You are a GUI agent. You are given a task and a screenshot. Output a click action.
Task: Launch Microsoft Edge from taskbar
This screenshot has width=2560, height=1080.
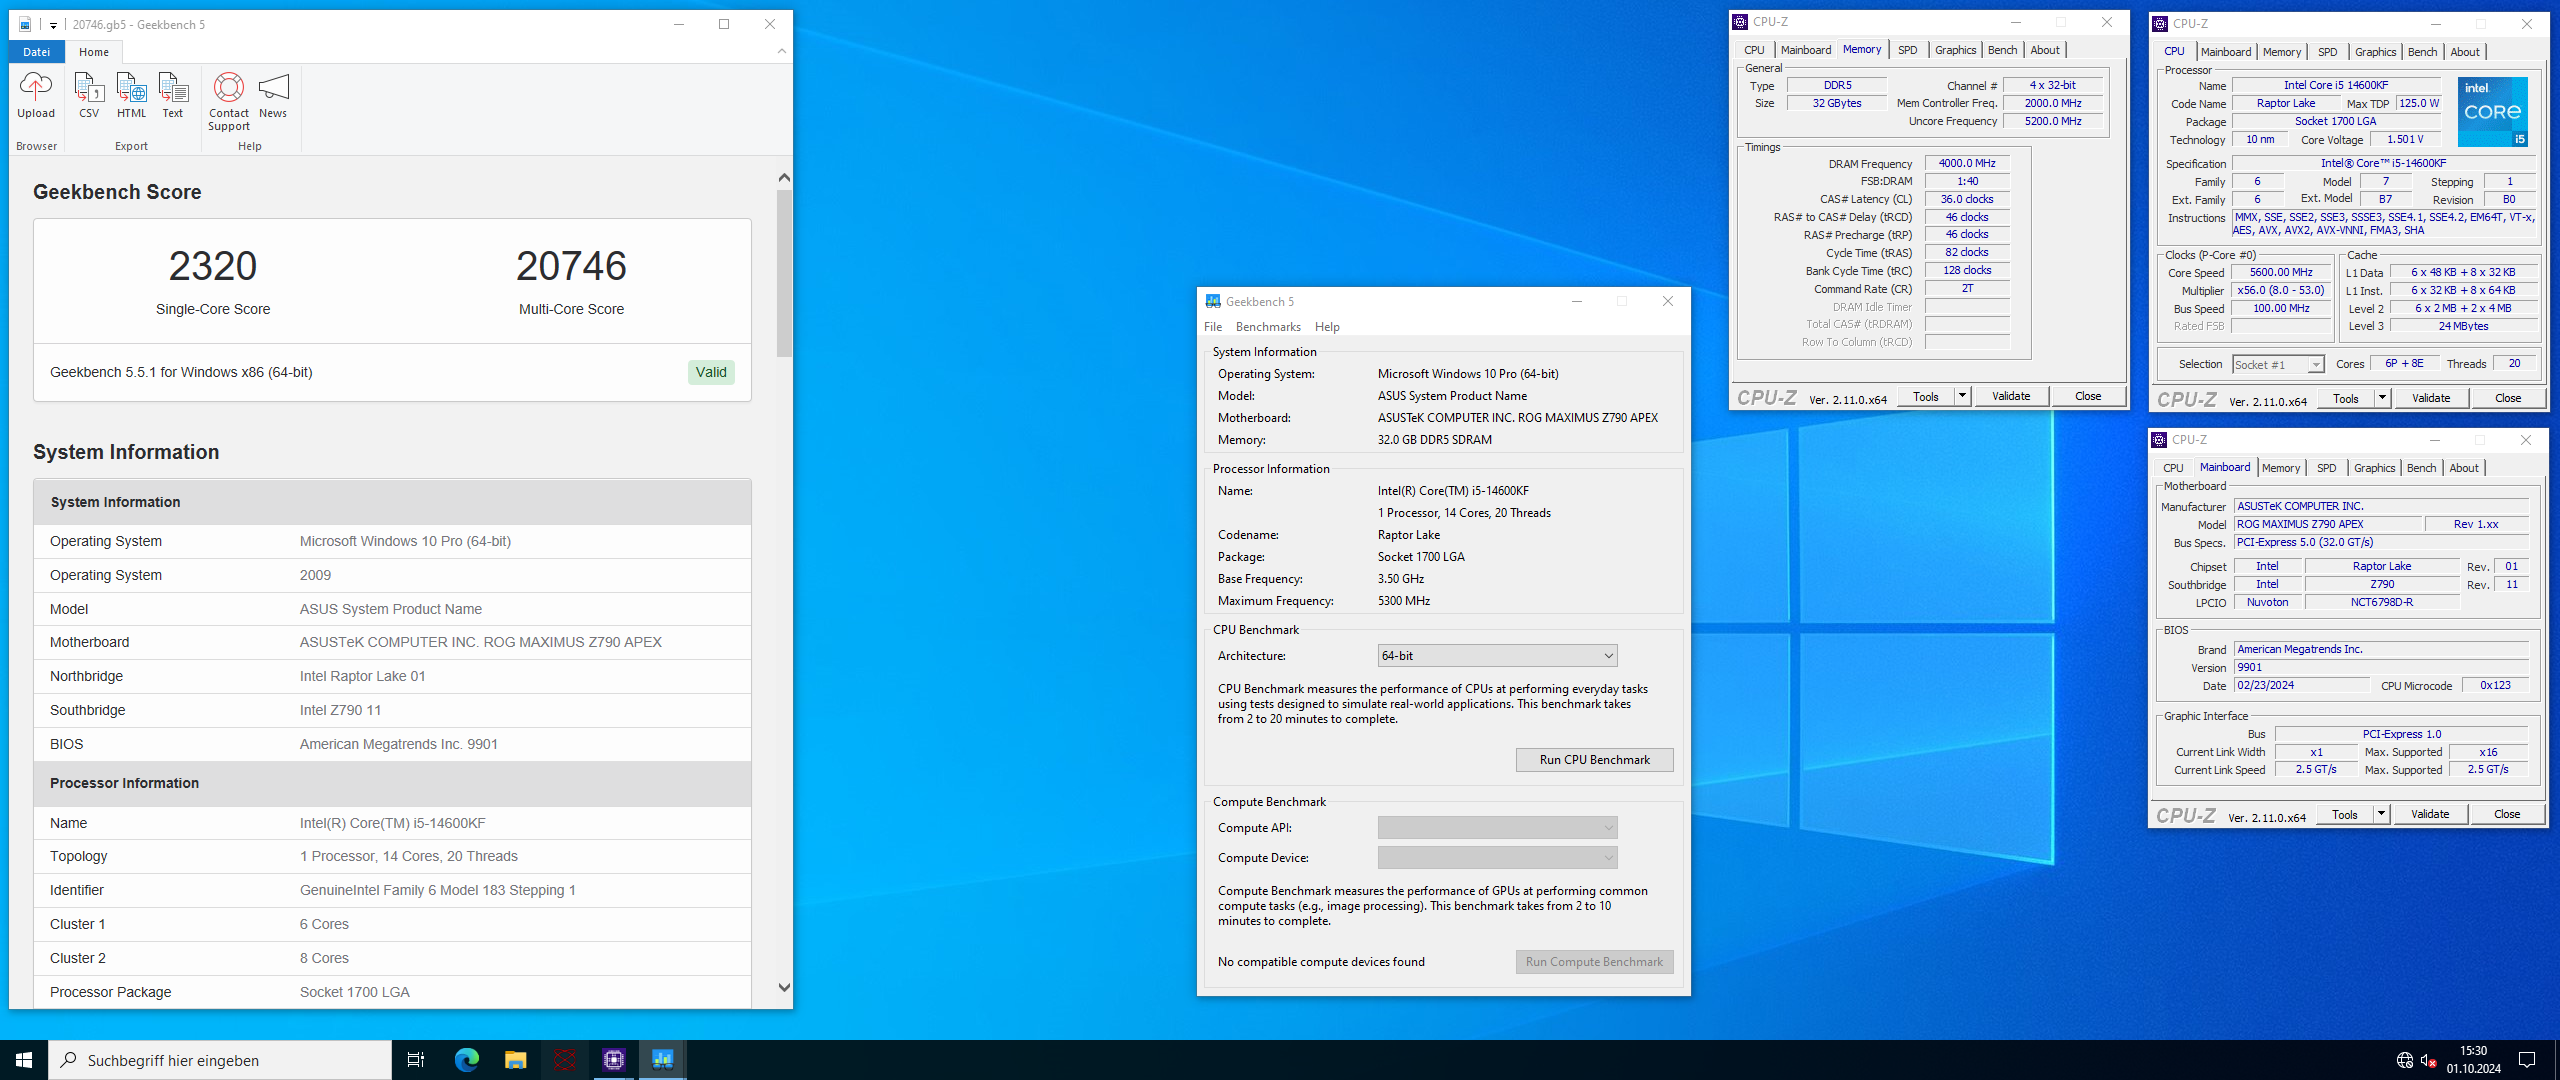pyautogui.click(x=466, y=1060)
